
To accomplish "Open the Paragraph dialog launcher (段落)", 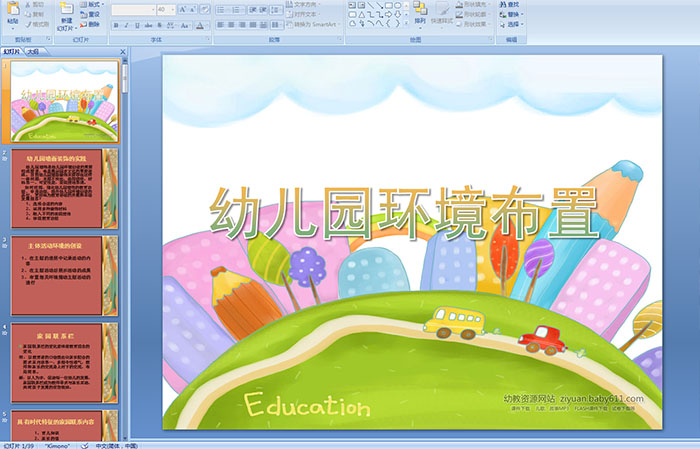I will coord(340,39).
